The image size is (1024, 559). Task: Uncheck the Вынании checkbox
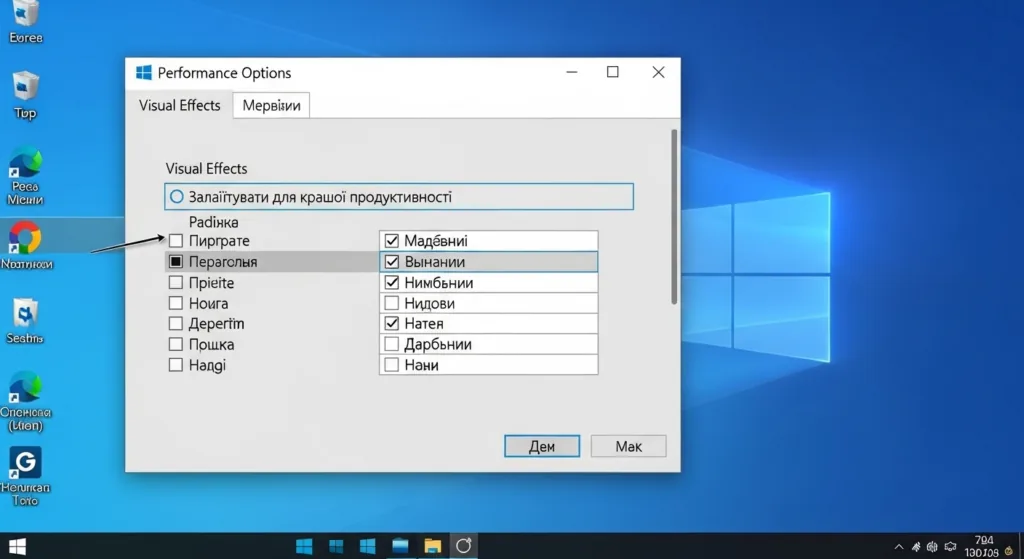click(392, 262)
